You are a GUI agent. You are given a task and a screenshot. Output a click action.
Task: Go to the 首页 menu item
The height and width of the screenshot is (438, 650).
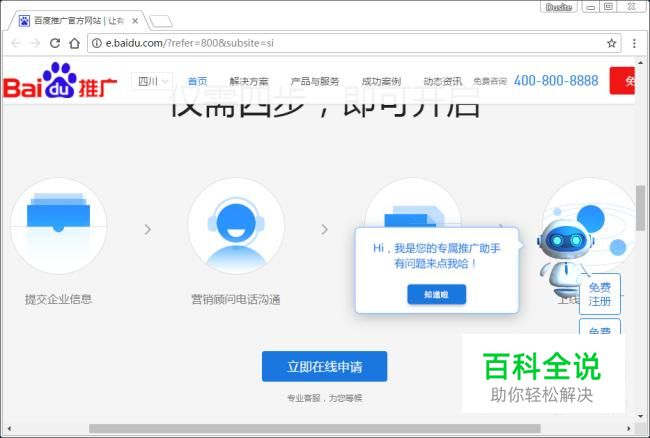197,81
